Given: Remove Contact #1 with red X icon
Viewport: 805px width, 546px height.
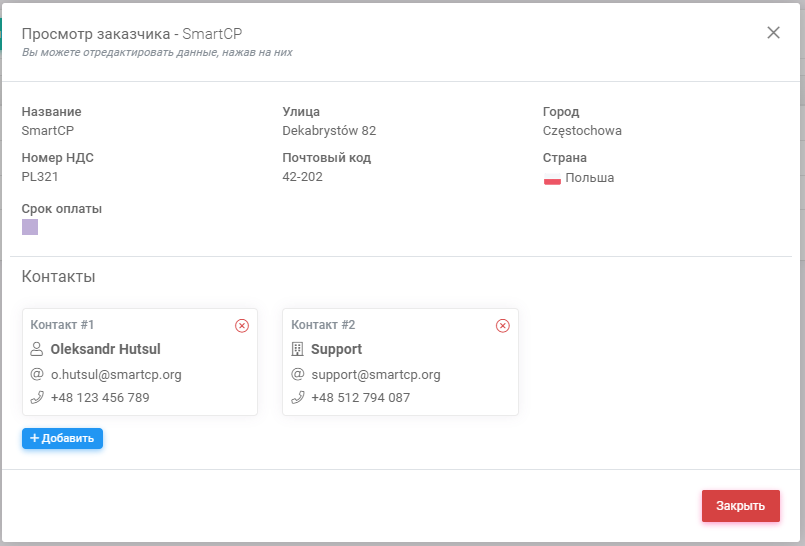Looking at the screenshot, I should (x=242, y=326).
